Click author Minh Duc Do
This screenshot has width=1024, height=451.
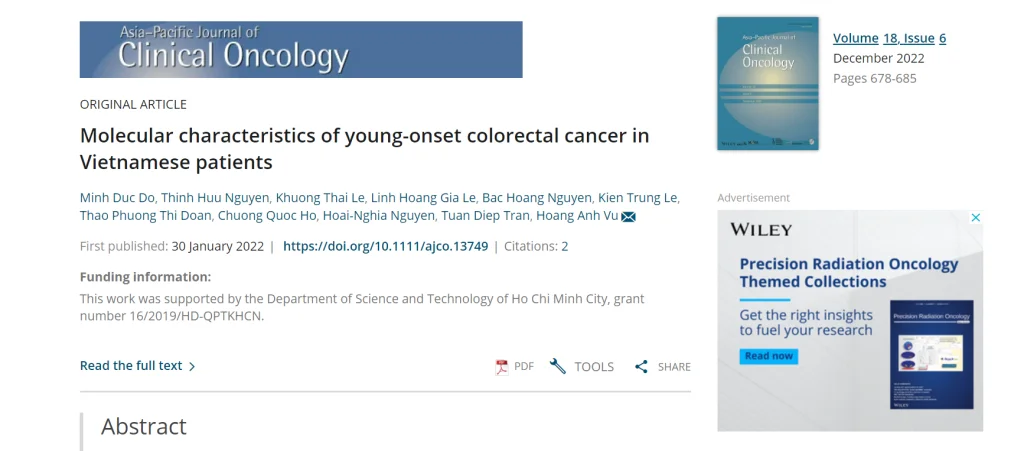coord(116,198)
